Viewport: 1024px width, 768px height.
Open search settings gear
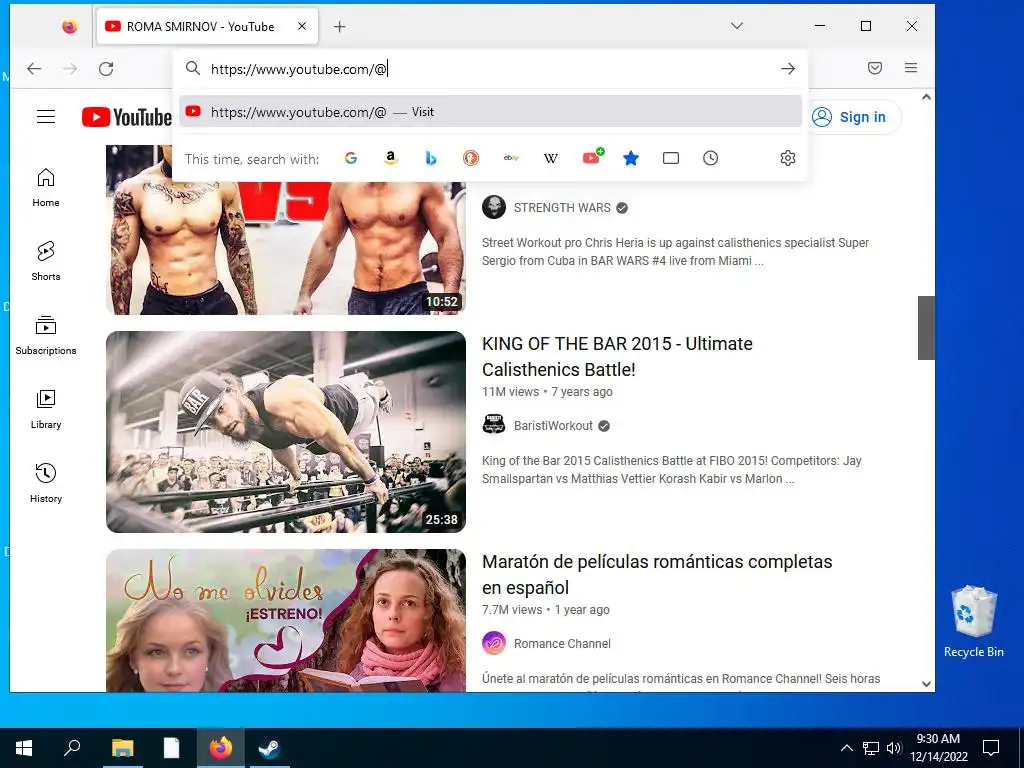pos(788,158)
